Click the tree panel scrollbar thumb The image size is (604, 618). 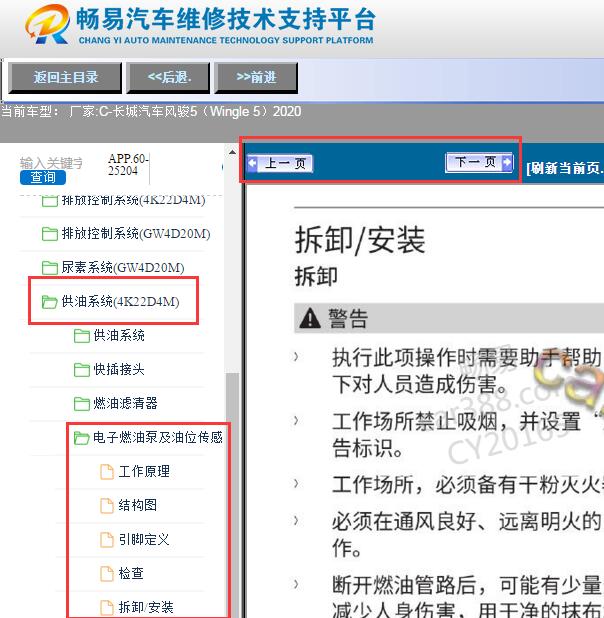(x=233, y=495)
